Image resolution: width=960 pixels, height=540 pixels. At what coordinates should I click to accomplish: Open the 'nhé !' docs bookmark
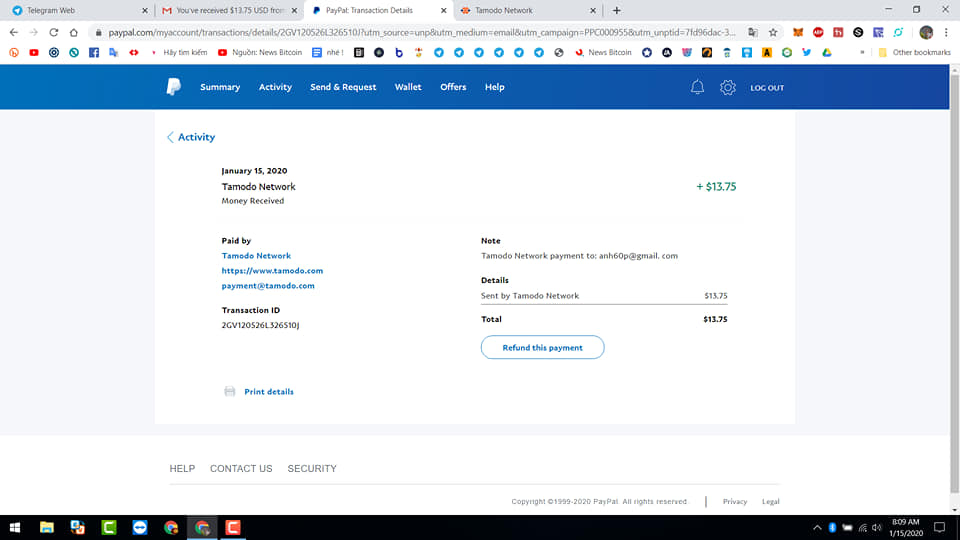[328, 53]
